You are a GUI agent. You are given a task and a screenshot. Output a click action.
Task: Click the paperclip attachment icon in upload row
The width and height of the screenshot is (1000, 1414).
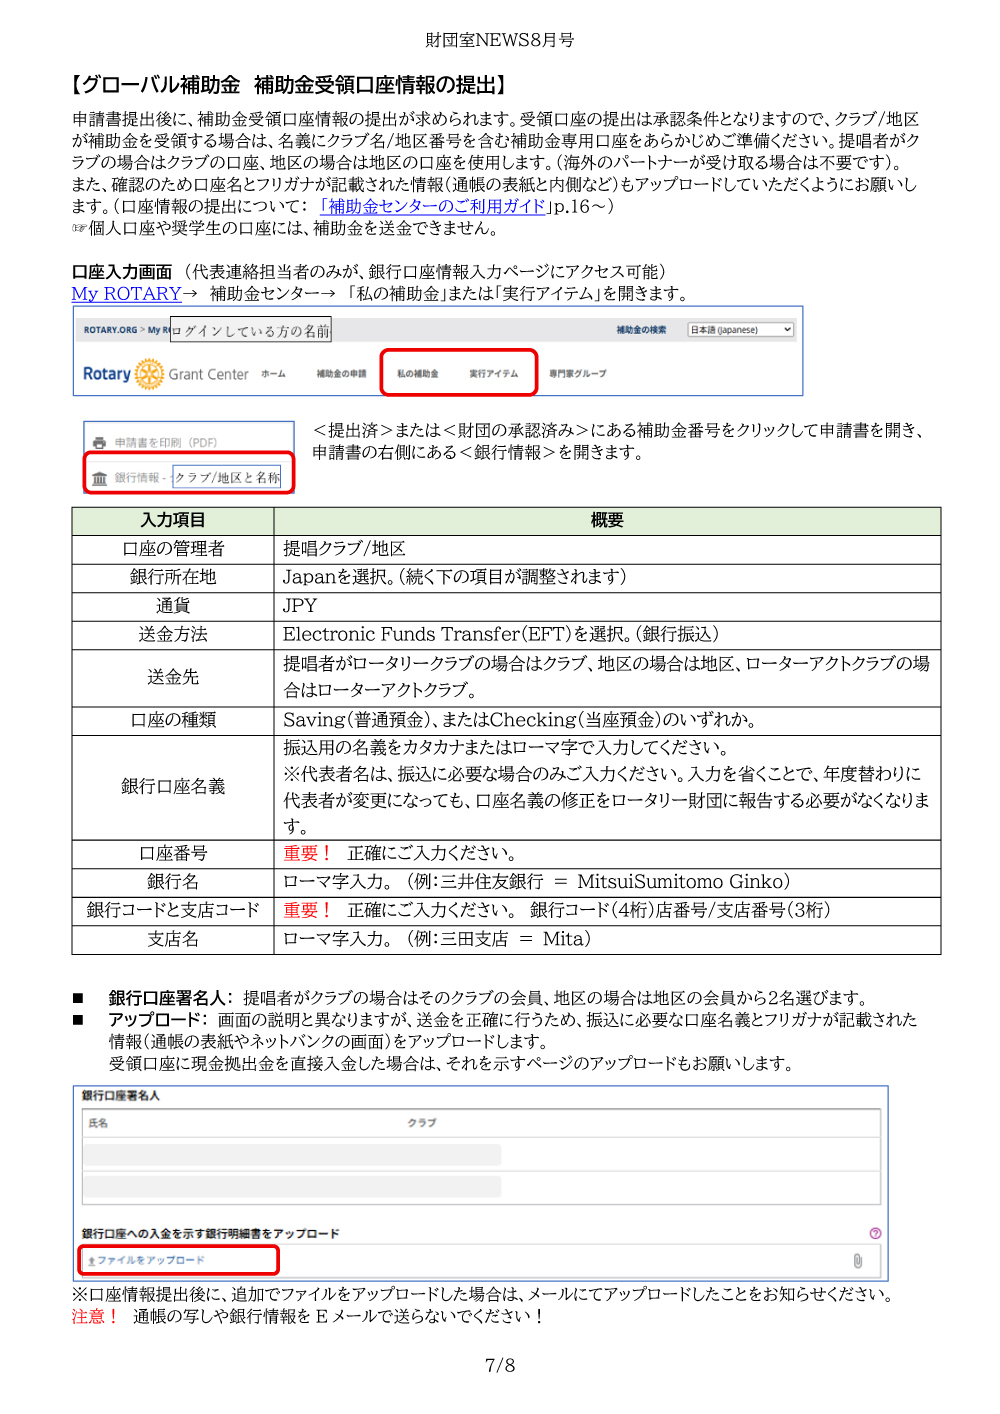tap(857, 1261)
